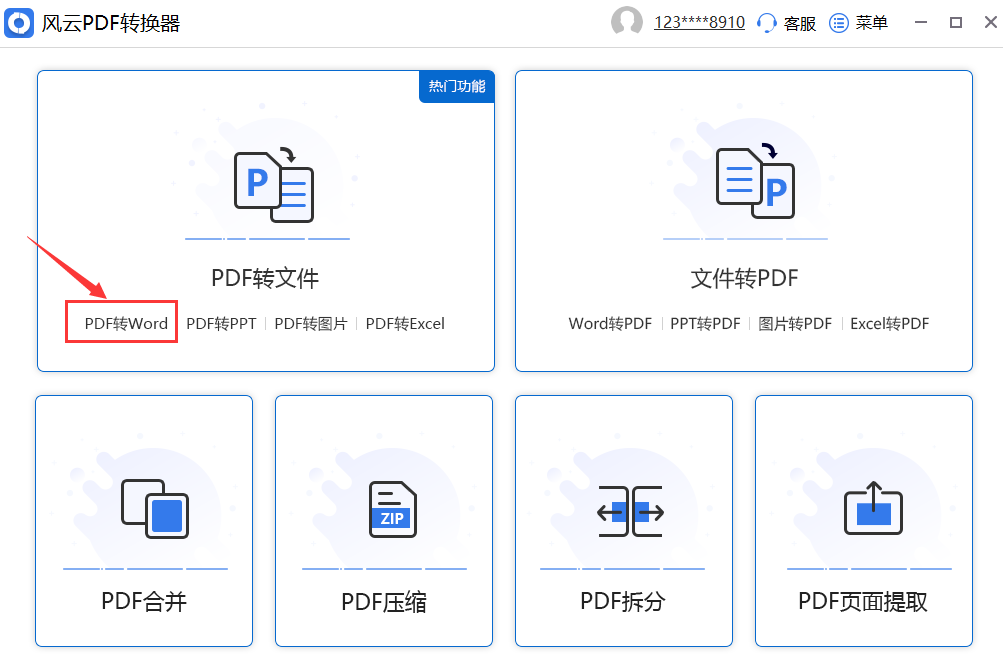
Task: Select the 文件转PDF heading
Action: [745, 278]
